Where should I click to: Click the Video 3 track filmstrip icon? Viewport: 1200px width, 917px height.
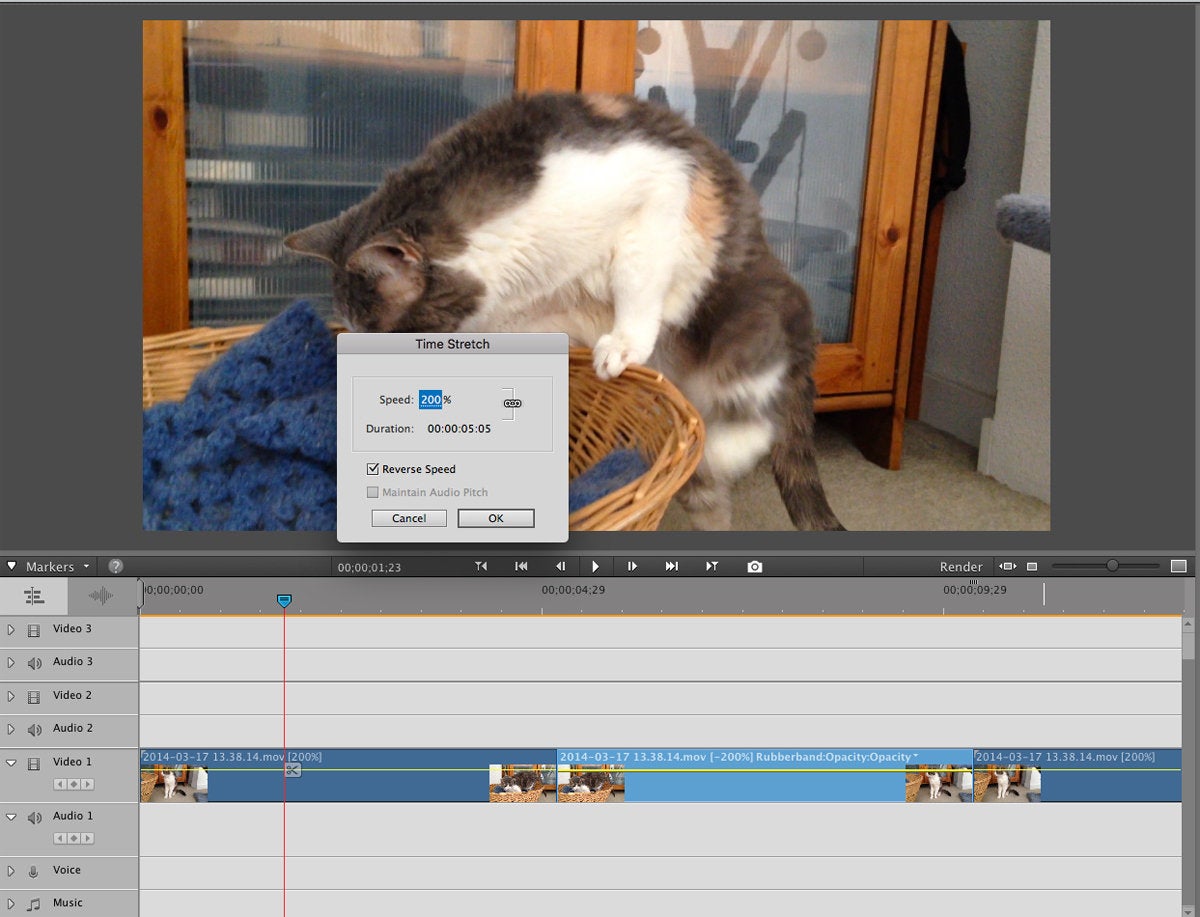[34, 630]
